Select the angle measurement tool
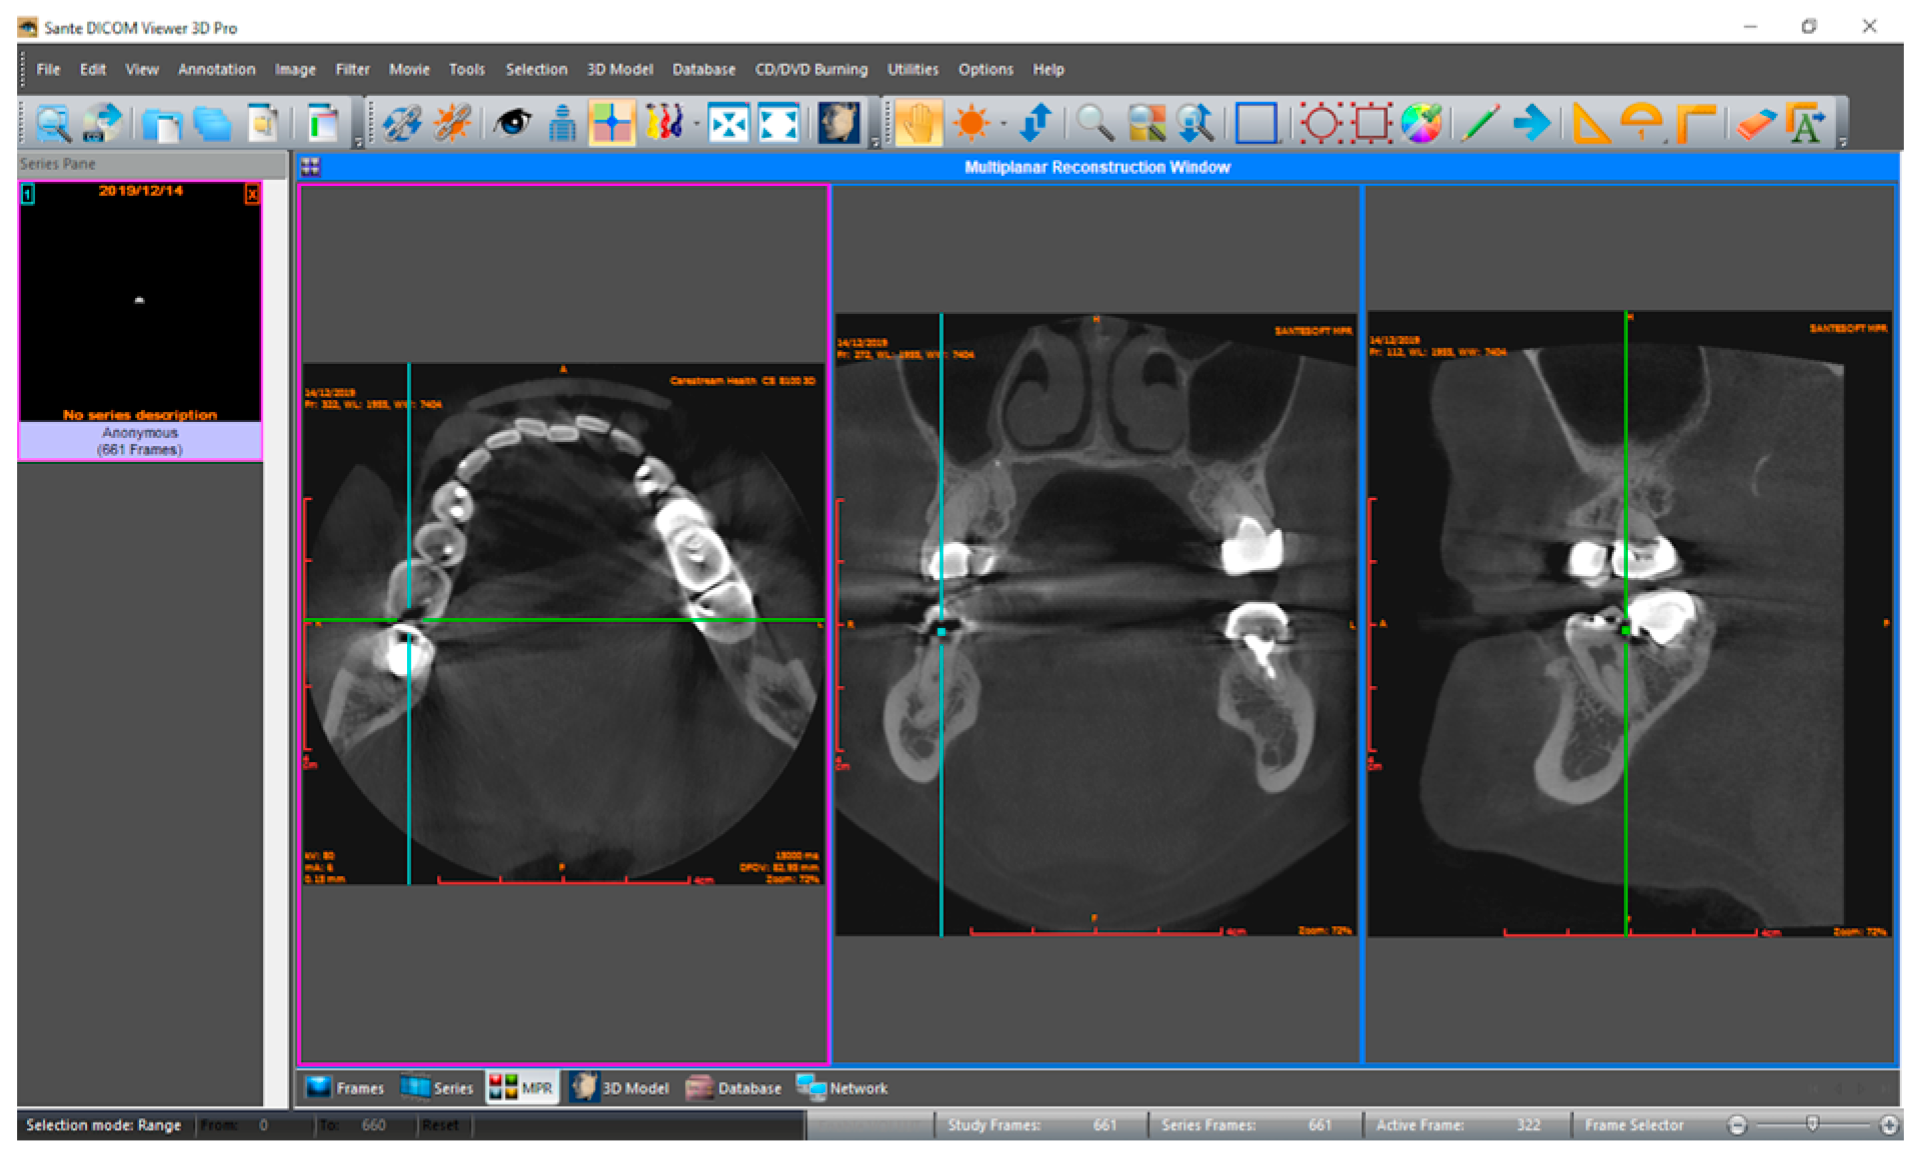This screenshot has width=1919, height=1159. (x=1590, y=122)
